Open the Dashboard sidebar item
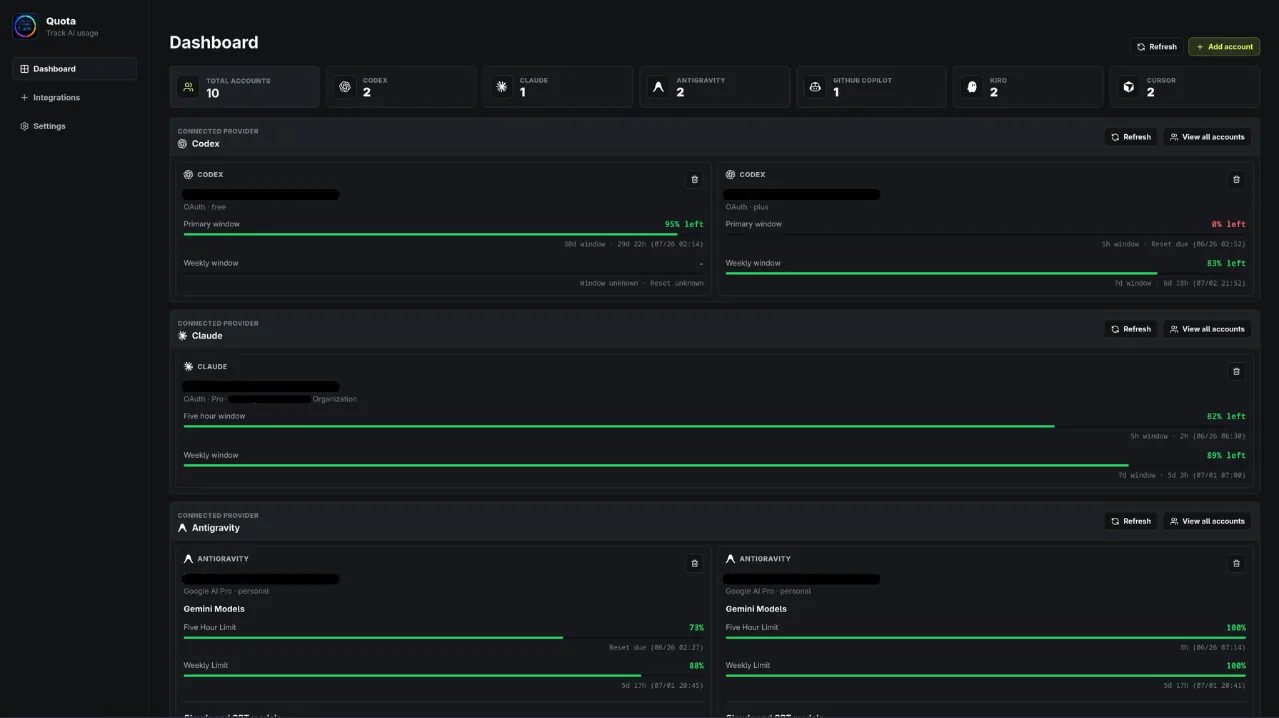Screen dimensions: 1279x718 (x=75, y=69)
